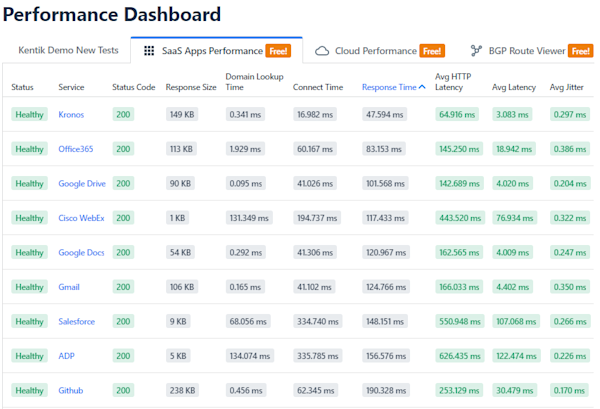Toggle Response Time sort arrow

(x=422, y=87)
